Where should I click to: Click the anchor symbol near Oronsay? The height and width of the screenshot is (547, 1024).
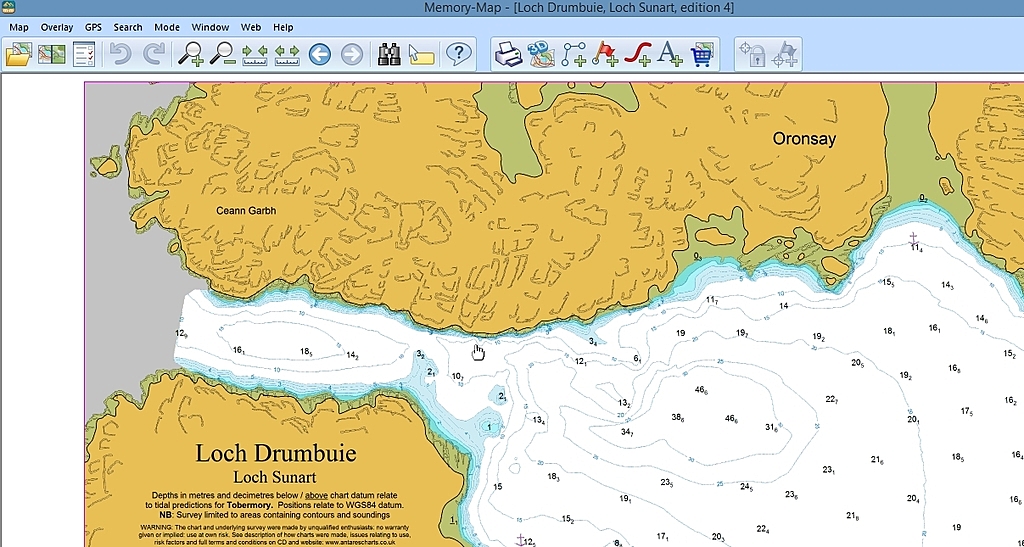[914, 238]
